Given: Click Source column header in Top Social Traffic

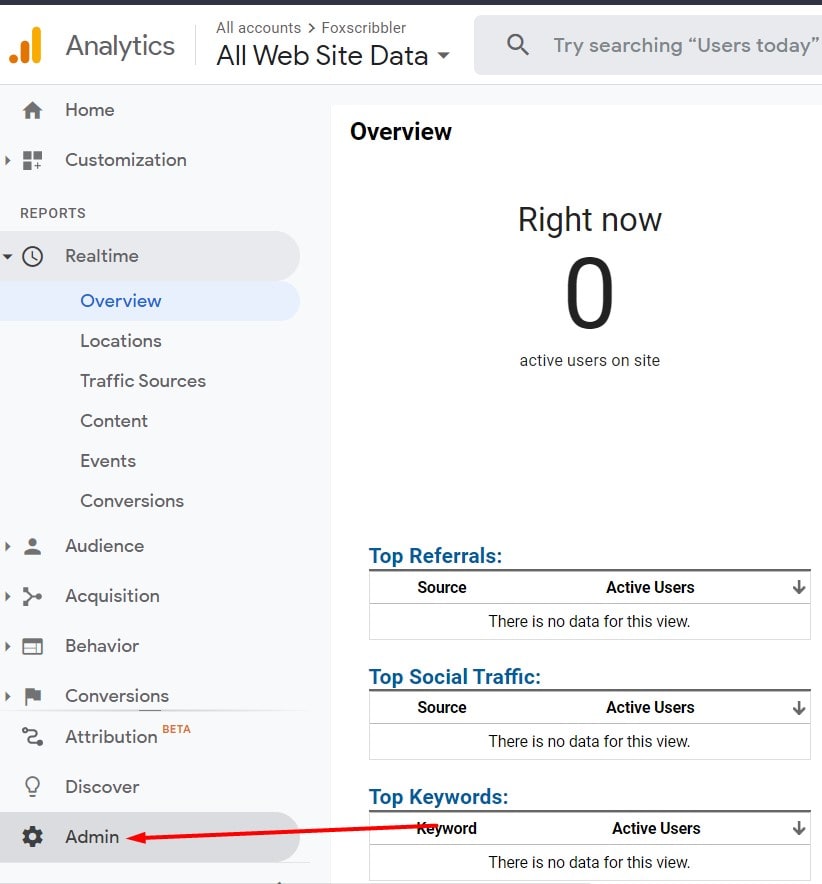Looking at the screenshot, I should 441,708.
